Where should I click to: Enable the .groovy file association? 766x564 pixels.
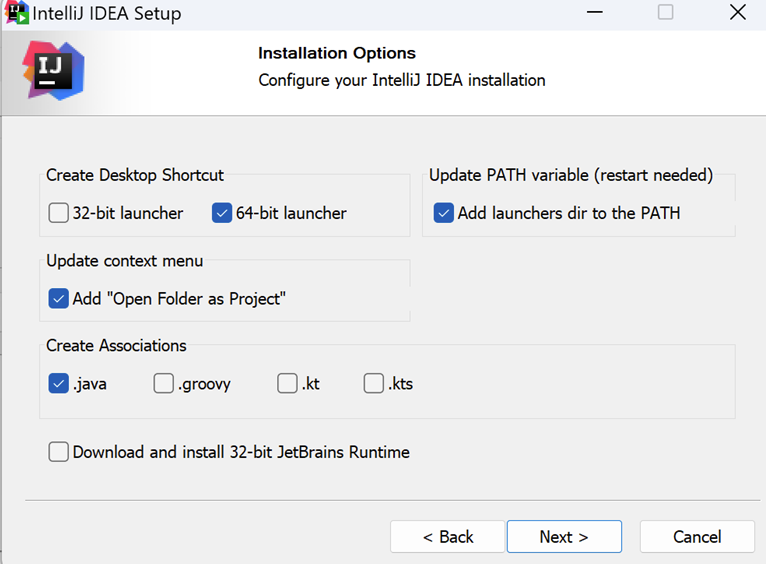pos(163,383)
